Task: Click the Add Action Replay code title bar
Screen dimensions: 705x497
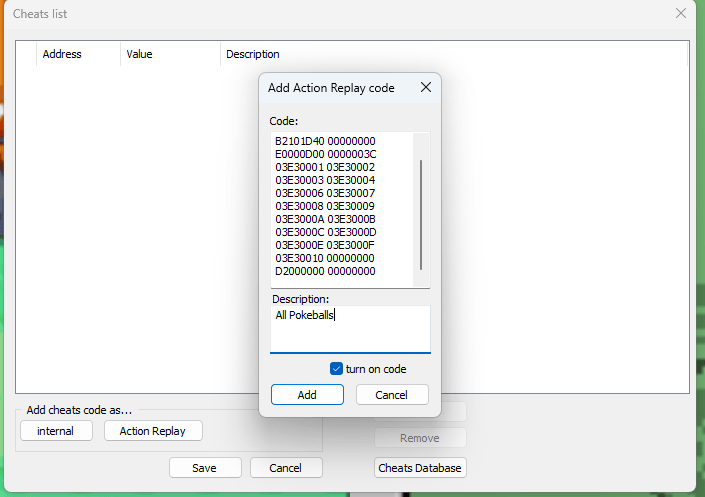Action: click(331, 88)
